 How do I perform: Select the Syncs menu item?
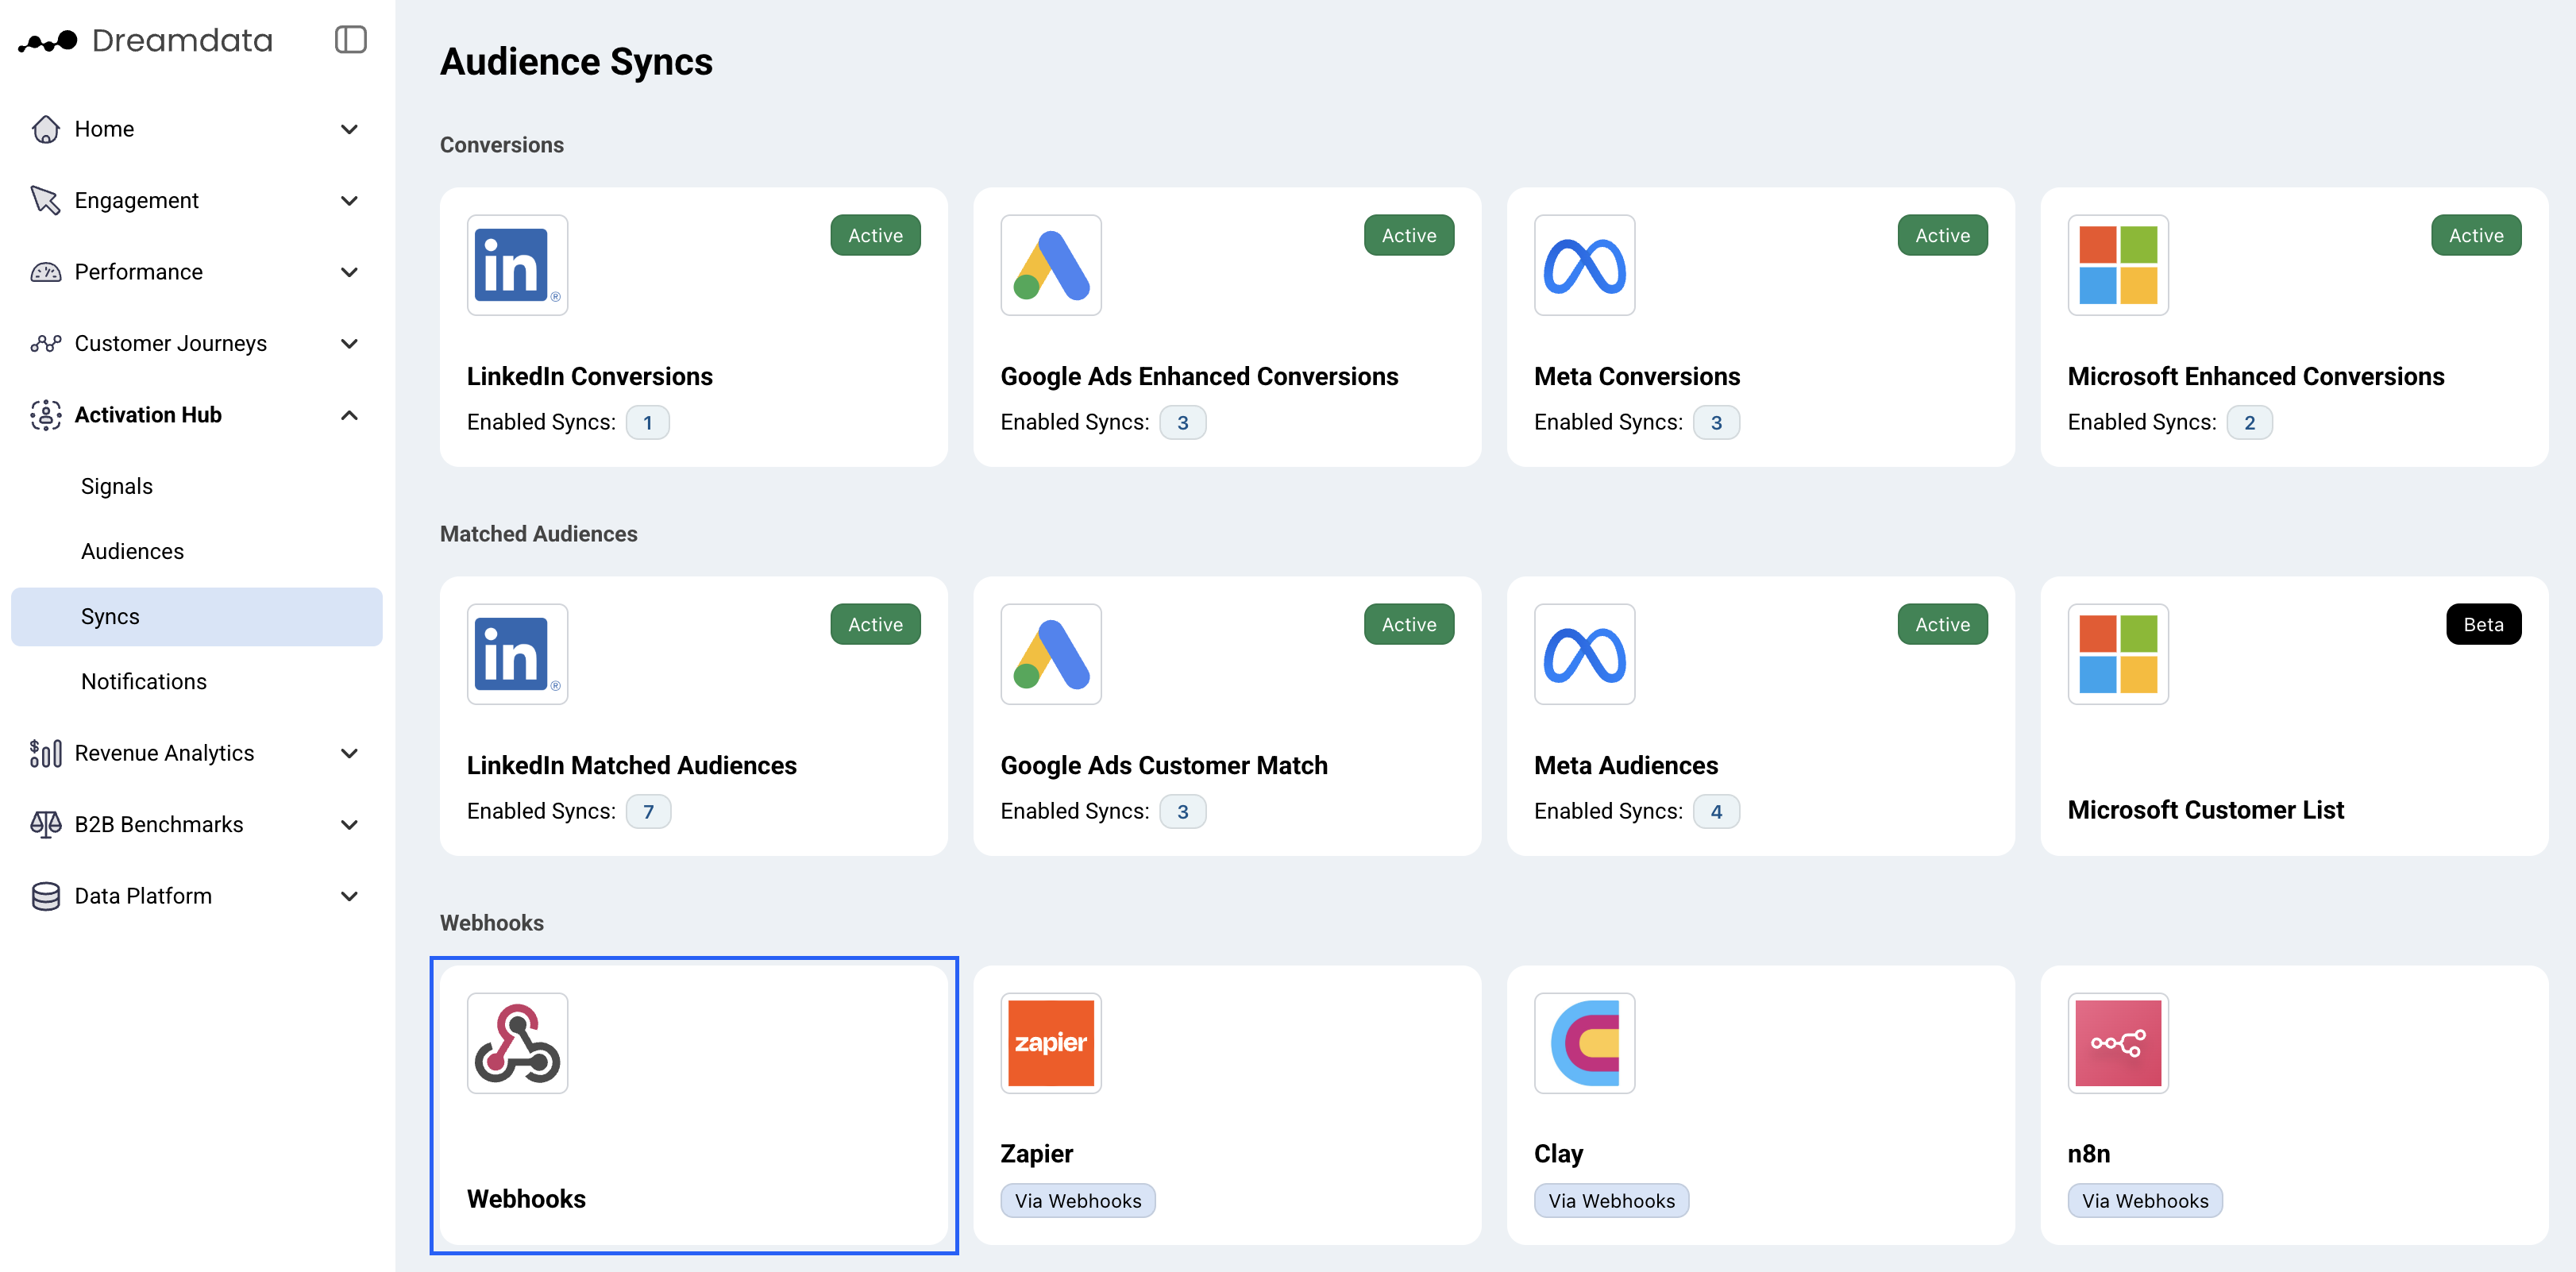[197, 616]
